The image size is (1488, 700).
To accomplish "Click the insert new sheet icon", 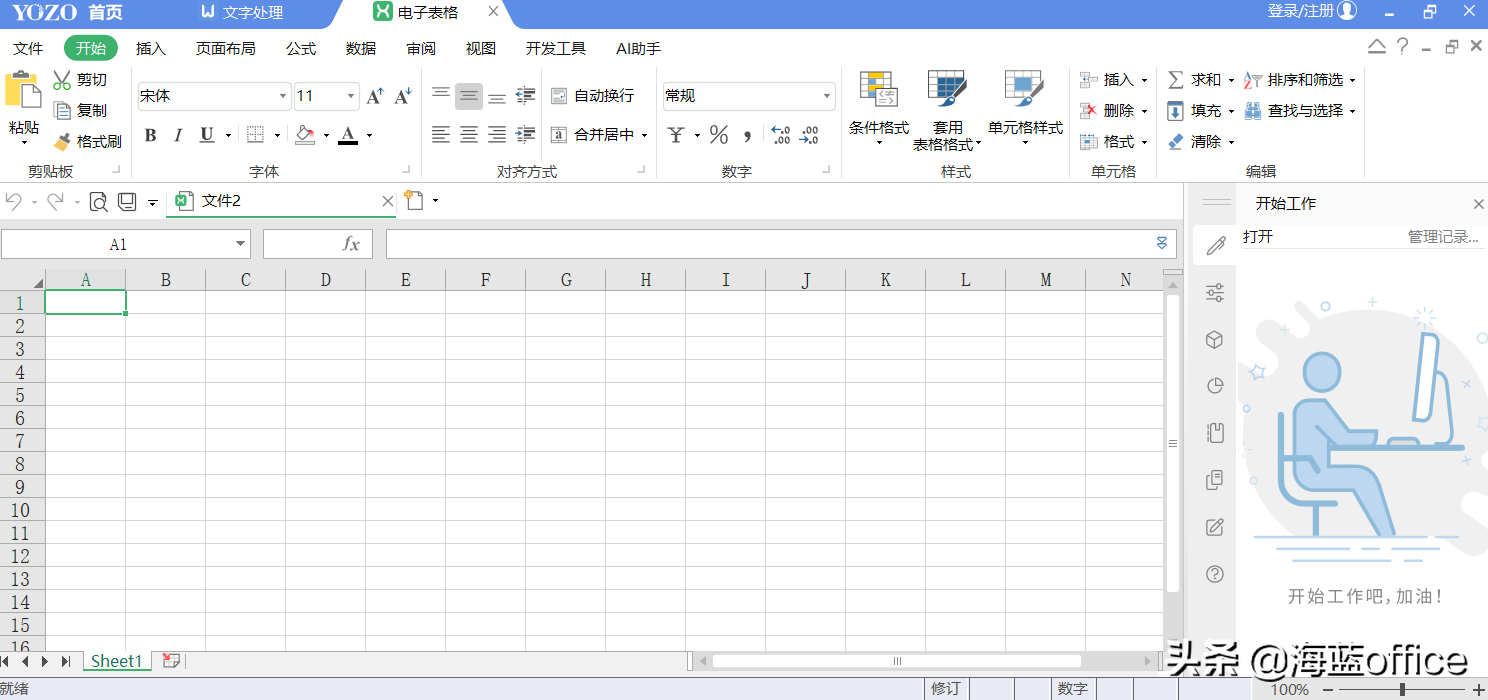I will pyautogui.click(x=171, y=661).
